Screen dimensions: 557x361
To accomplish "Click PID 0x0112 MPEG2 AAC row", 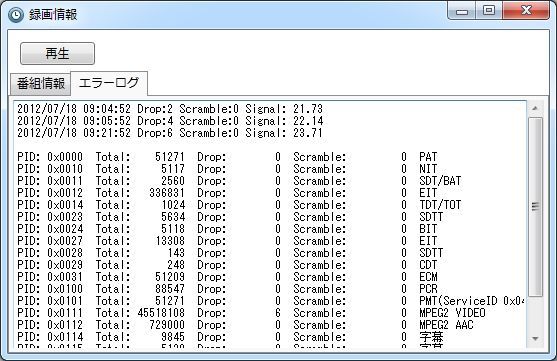I will click(x=245, y=325).
